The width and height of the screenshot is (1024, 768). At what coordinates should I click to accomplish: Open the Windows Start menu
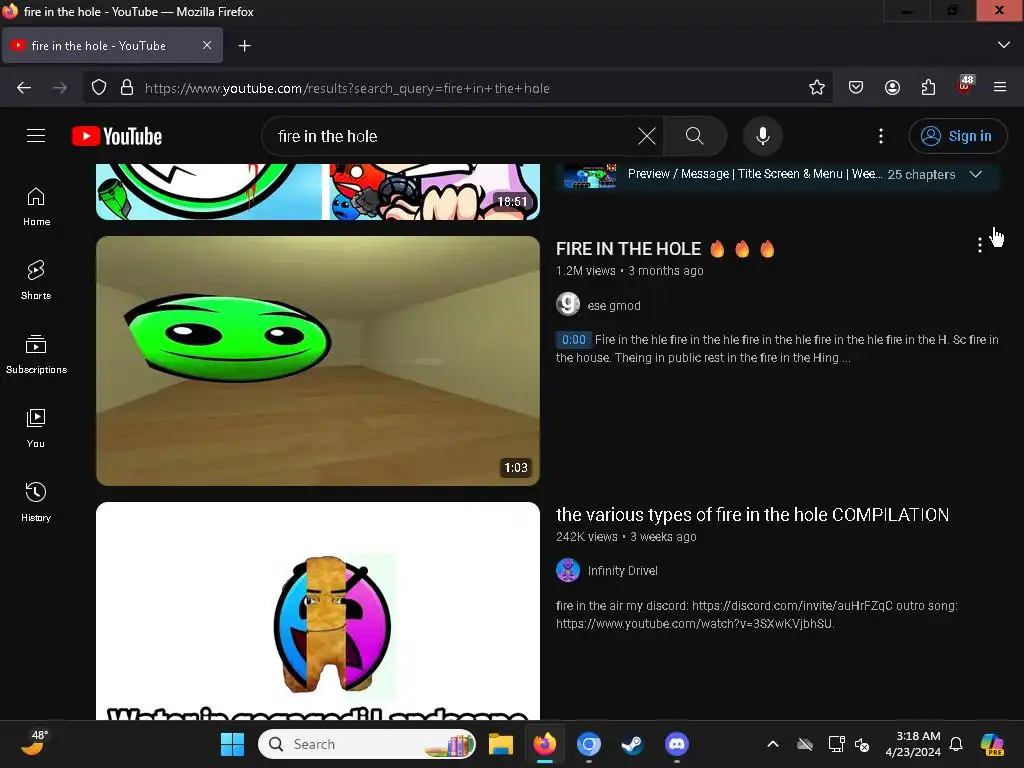pos(232,744)
